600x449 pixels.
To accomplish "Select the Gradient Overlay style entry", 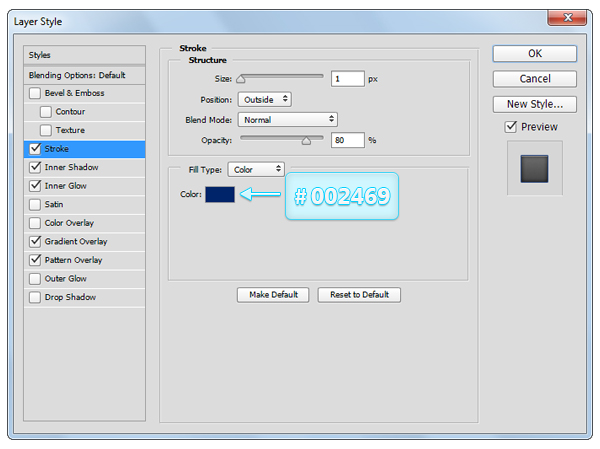I will click(x=76, y=241).
